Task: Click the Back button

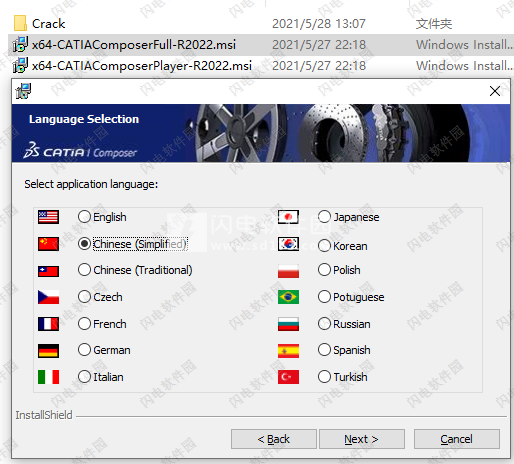Action: pyautogui.click(x=274, y=439)
